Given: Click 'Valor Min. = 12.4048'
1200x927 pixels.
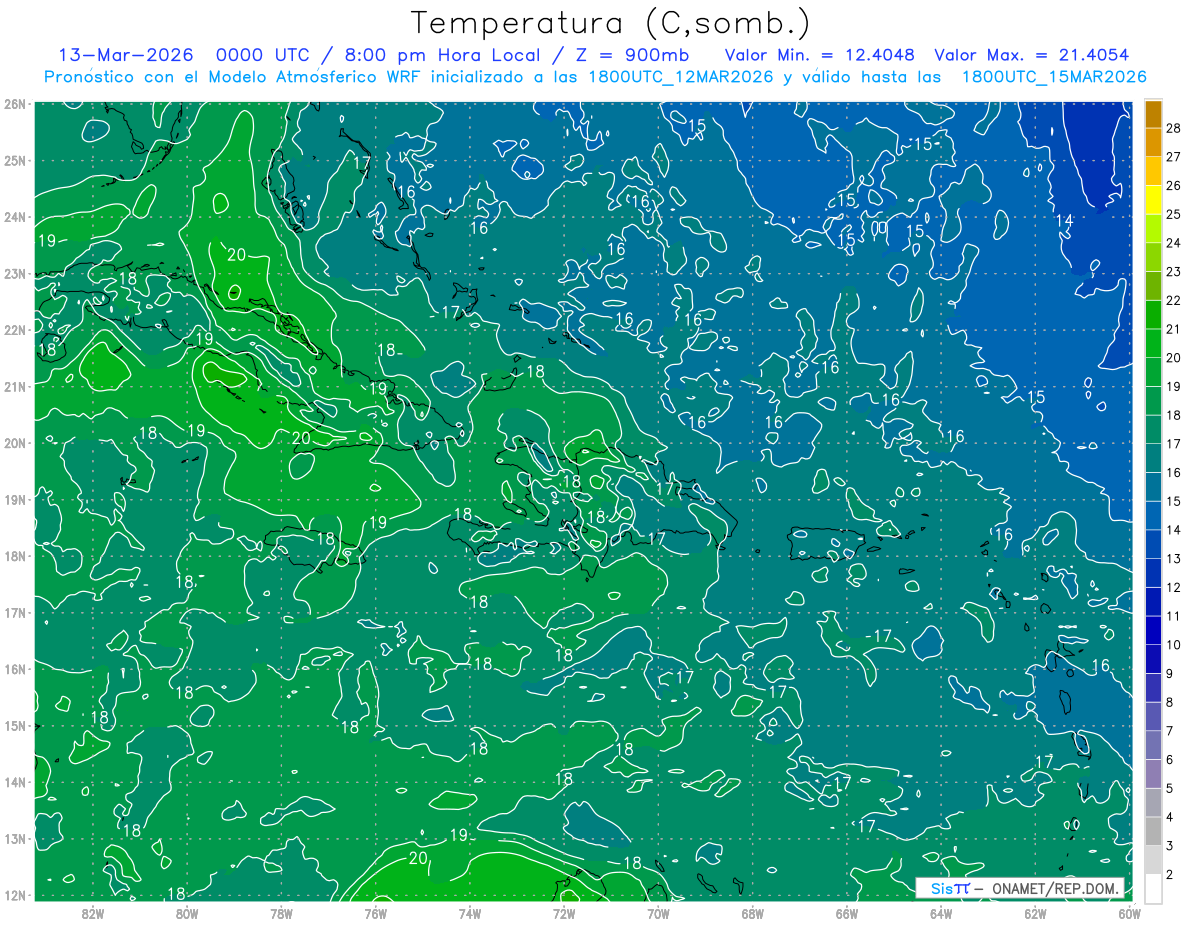Looking at the screenshot, I should [819, 55].
